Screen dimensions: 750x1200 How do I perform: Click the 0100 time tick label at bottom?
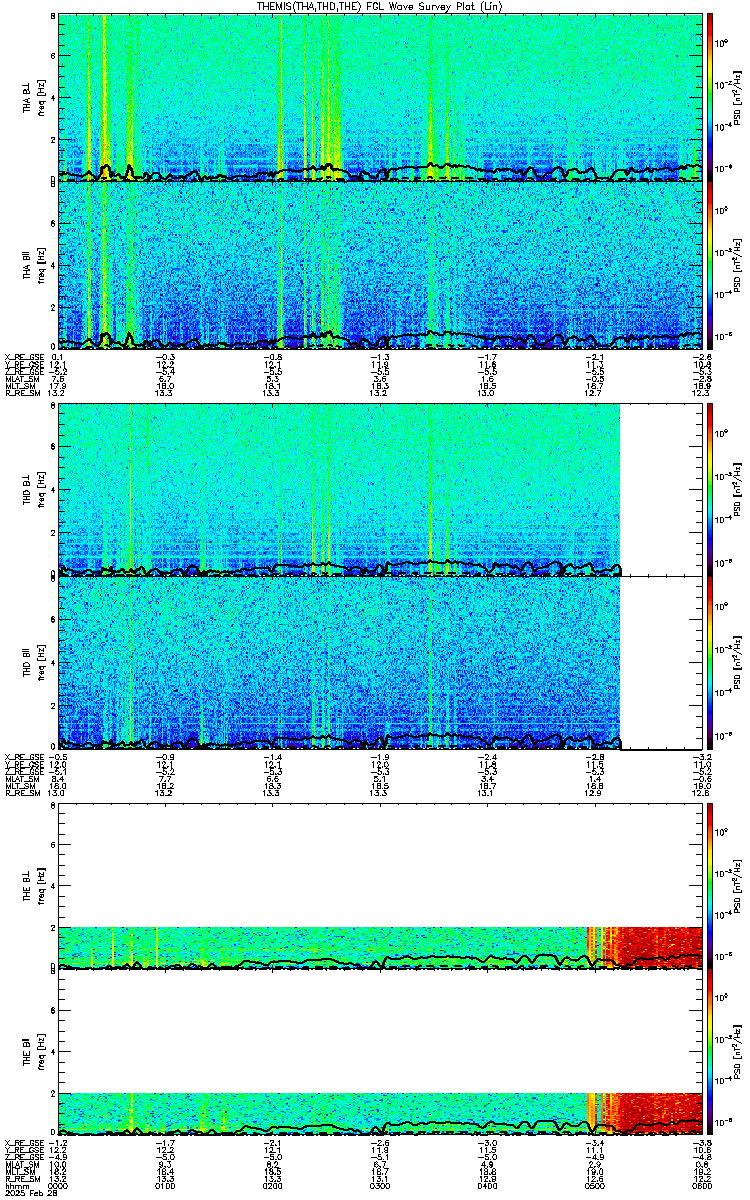[165, 1186]
